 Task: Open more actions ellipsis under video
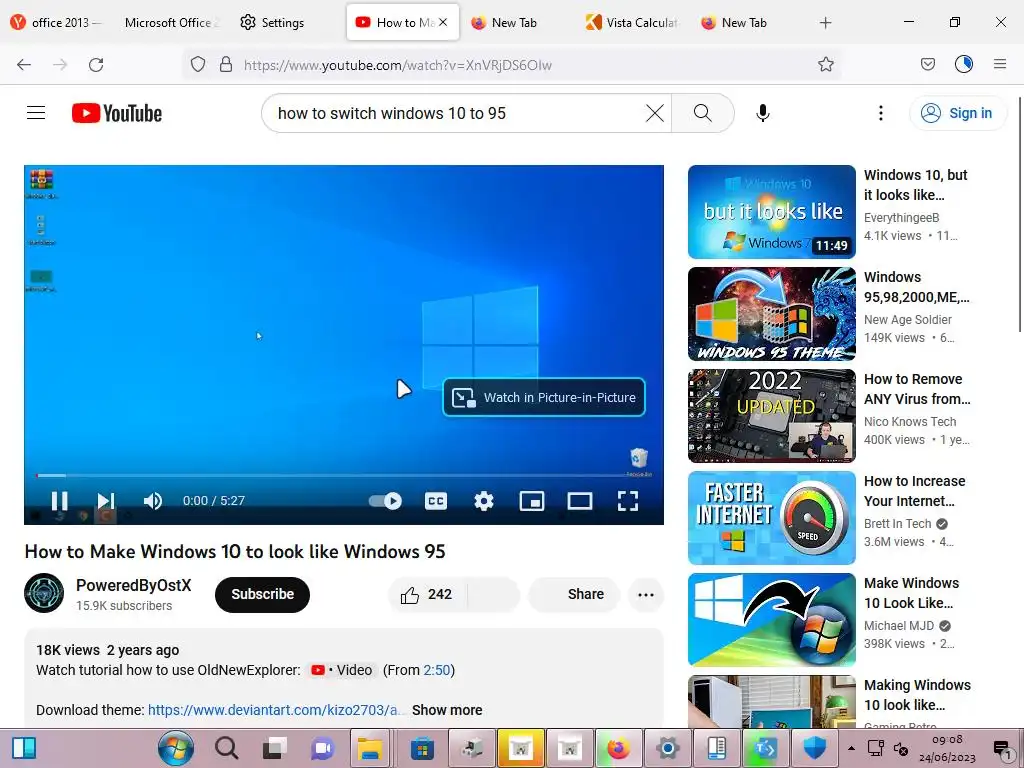pos(646,594)
